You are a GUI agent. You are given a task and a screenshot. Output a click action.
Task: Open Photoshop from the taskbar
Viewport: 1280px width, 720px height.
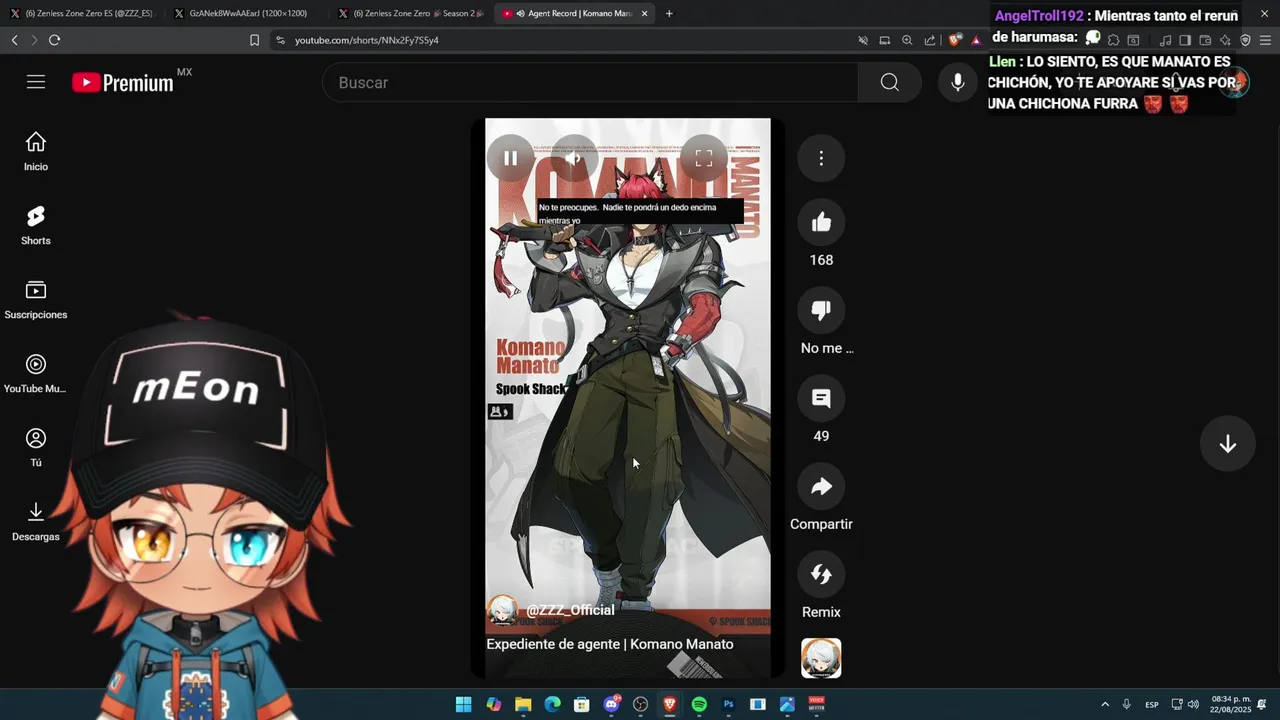[728, 705]
